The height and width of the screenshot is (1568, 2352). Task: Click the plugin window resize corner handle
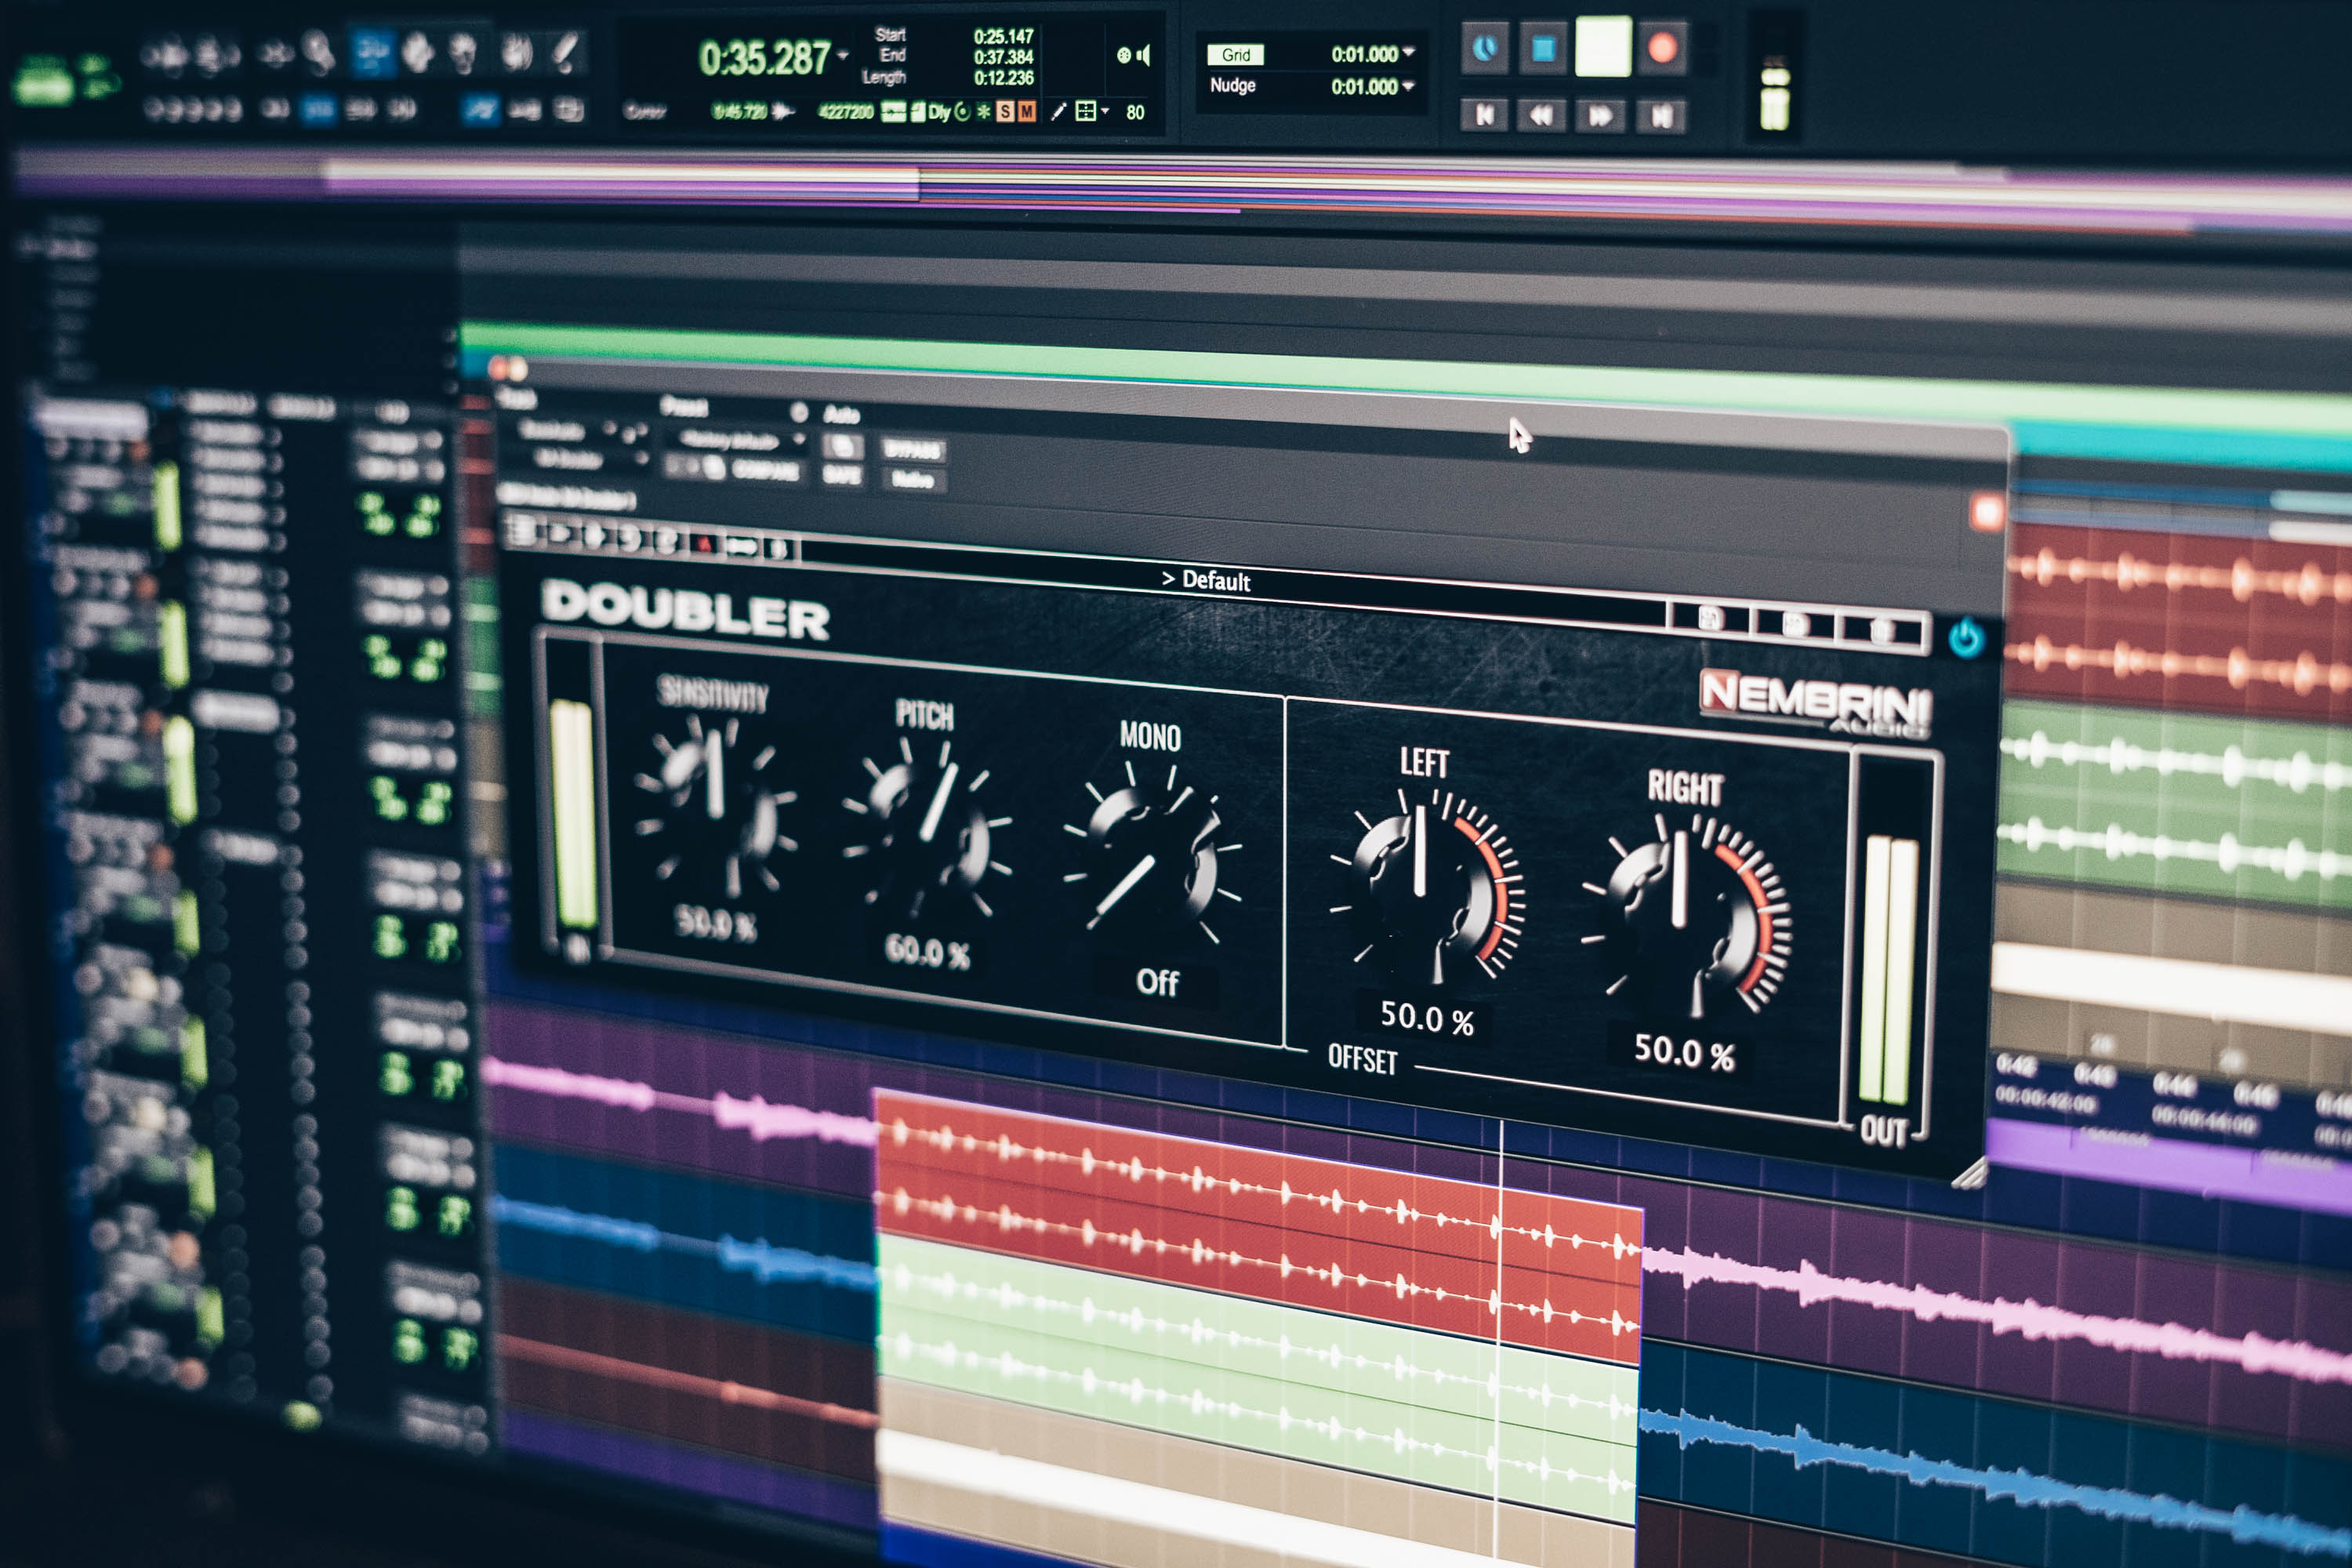point(1970,1173)
